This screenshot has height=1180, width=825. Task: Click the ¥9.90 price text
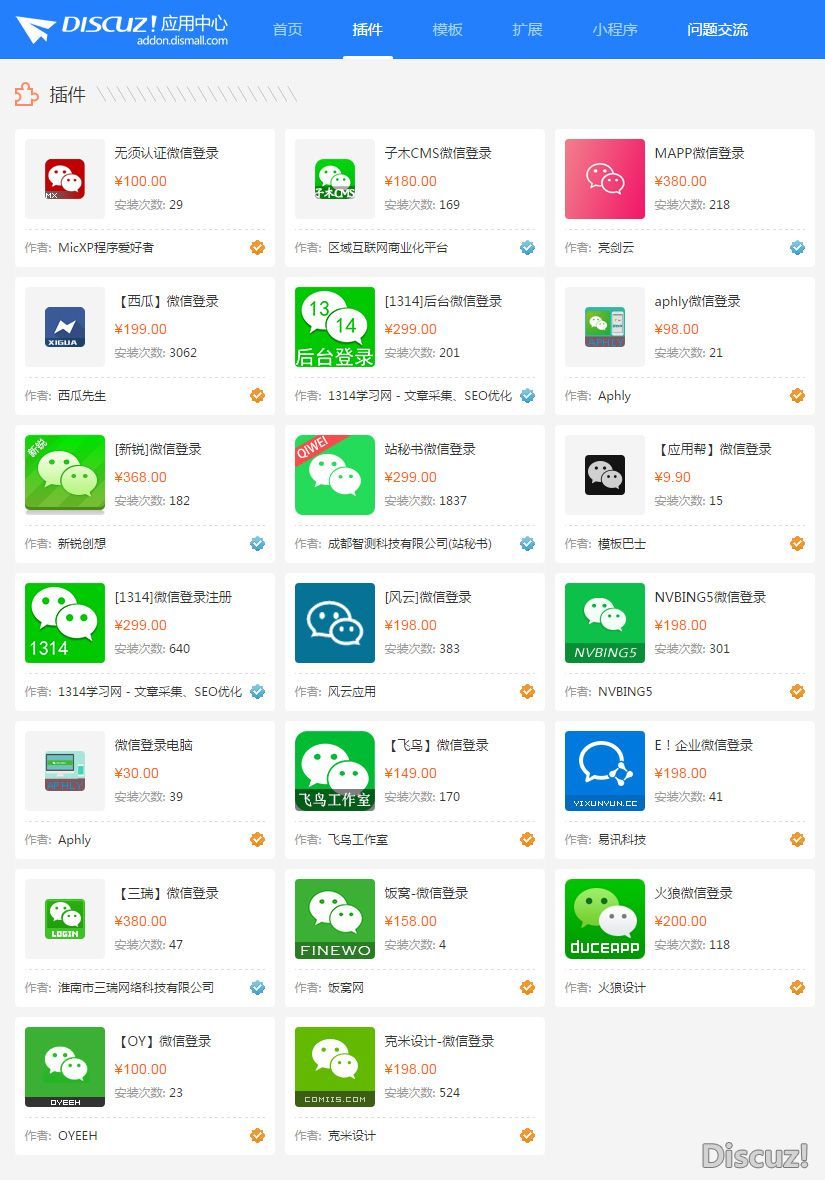672,477
